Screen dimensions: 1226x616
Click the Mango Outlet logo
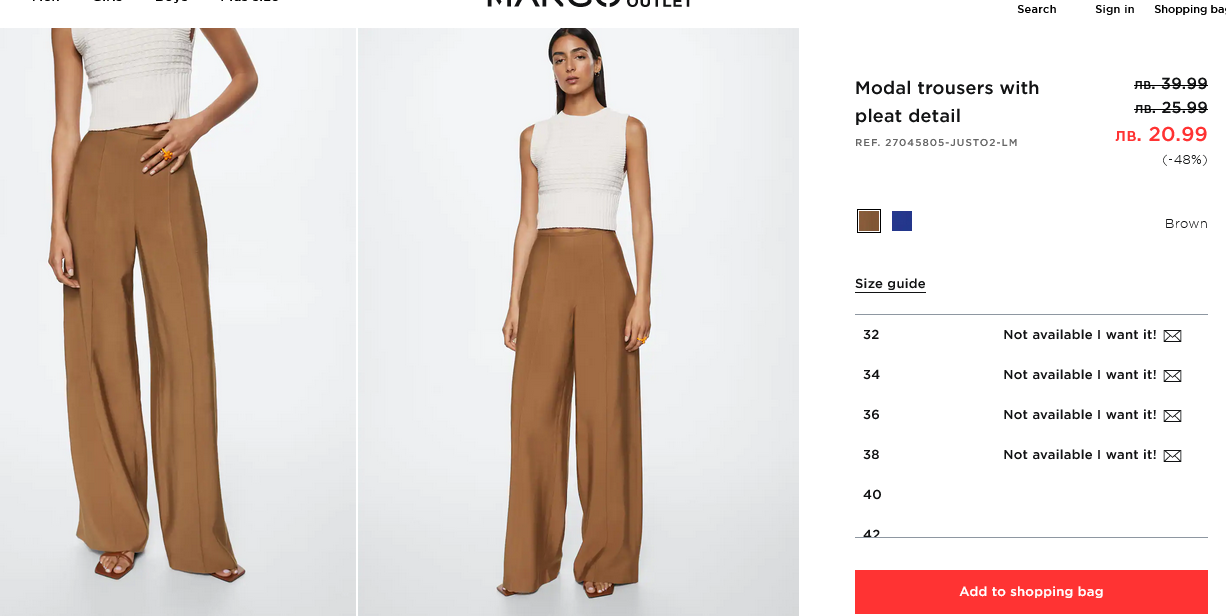tap(589, 4)
